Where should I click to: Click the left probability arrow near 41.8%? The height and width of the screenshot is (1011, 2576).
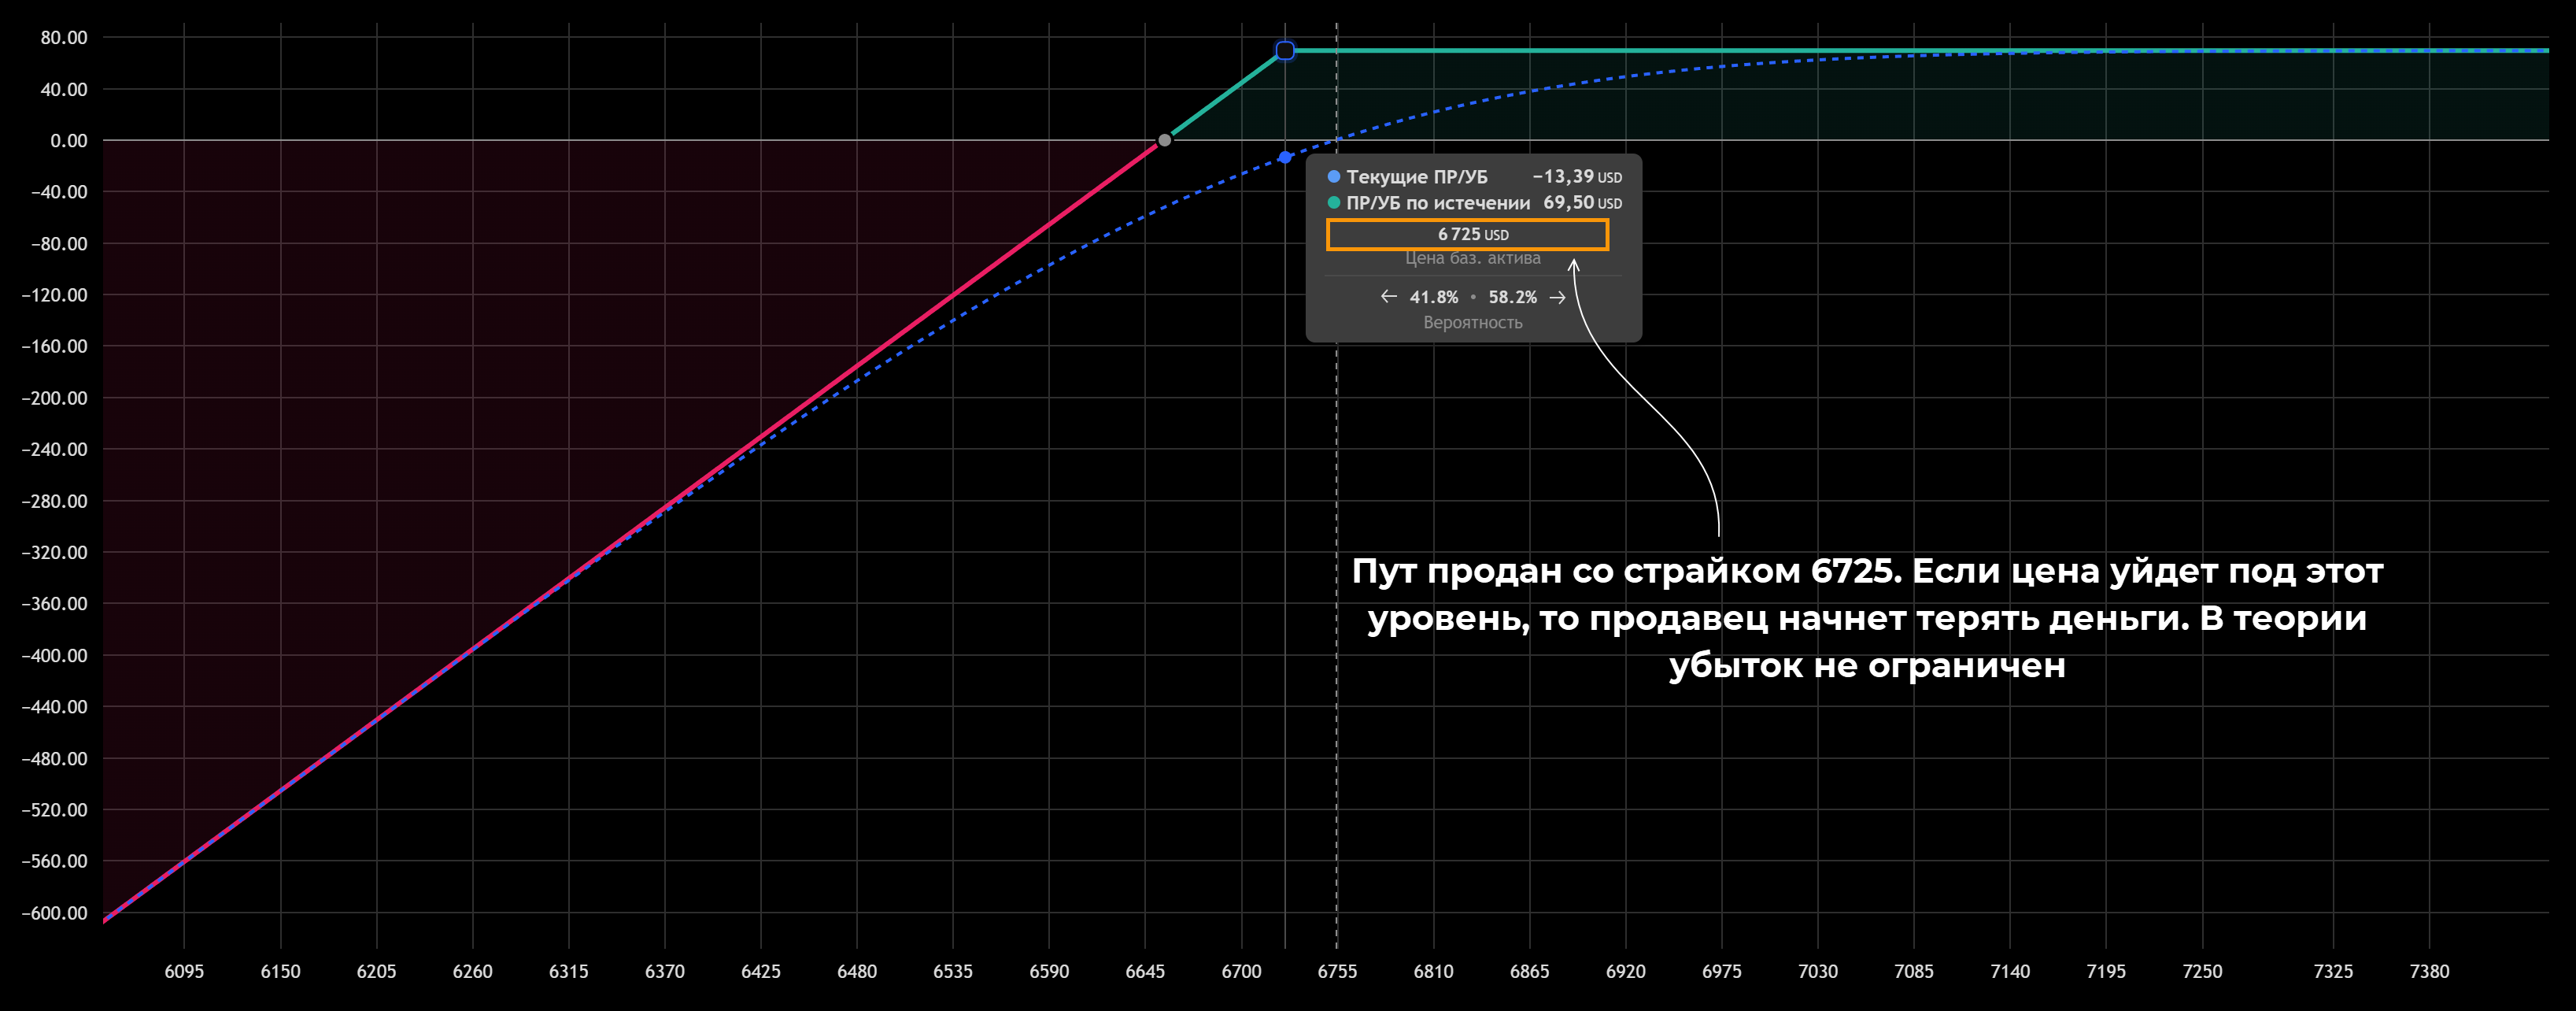(1388, 297)
